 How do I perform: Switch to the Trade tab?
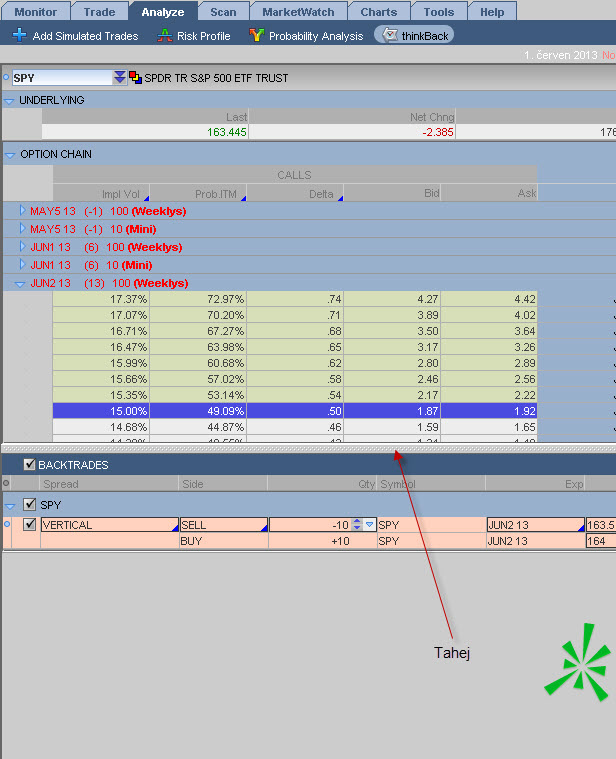(99, 12)
